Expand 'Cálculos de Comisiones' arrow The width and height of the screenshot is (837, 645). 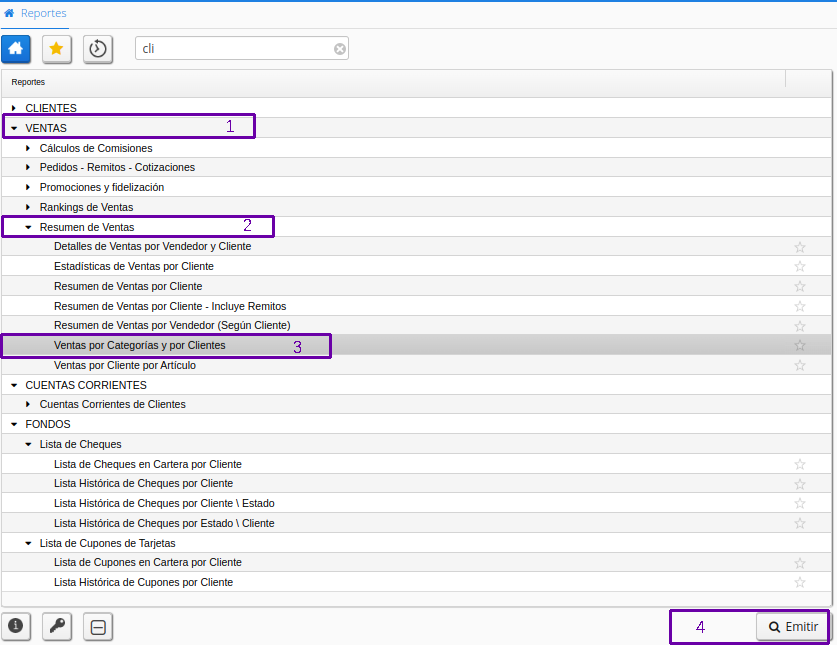28,148
